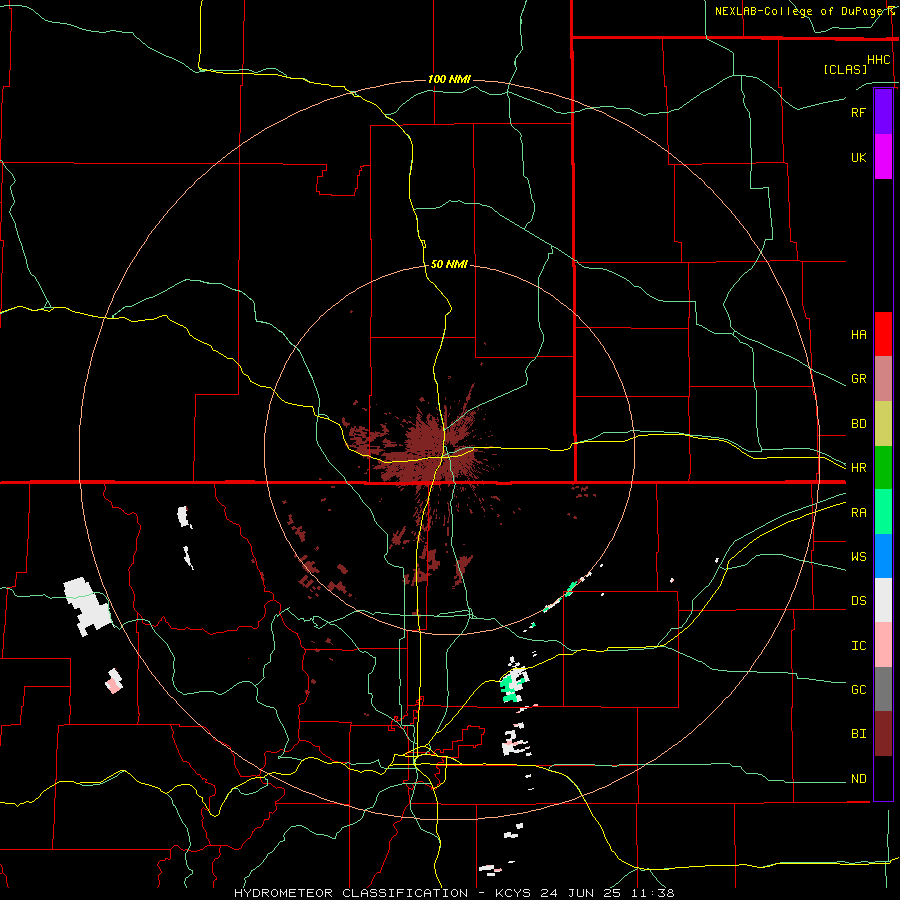Select the dusty pink GR legend swatch

click(883, 379)
